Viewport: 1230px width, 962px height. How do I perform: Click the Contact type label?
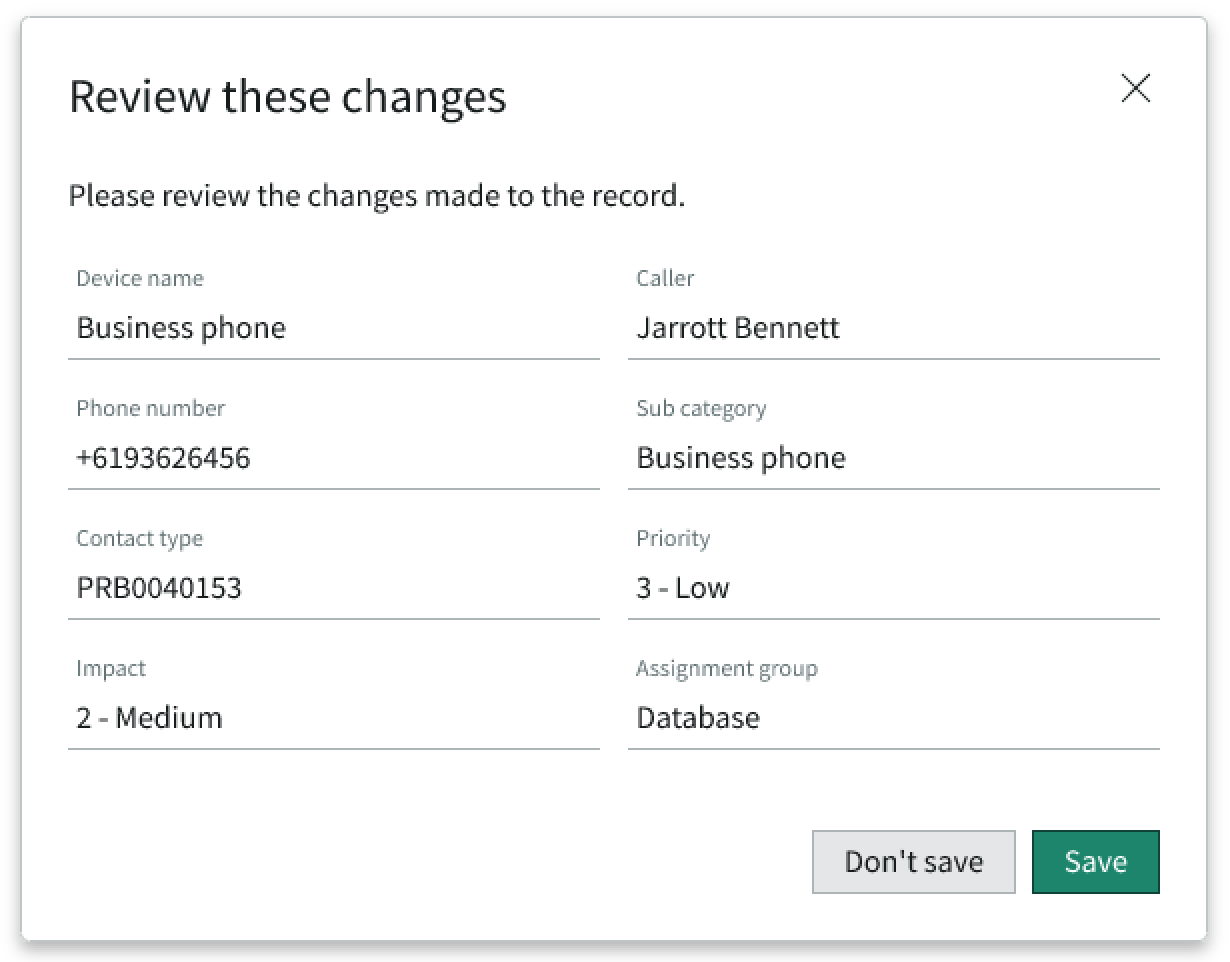140,538
